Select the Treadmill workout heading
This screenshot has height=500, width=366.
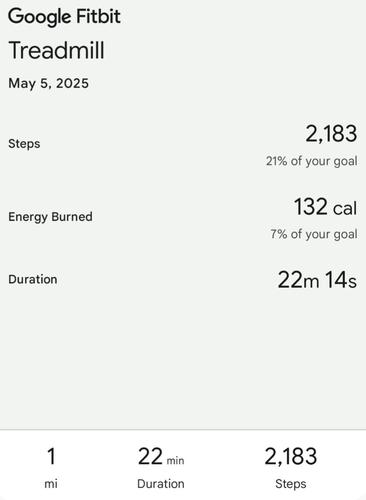[56, 50]
